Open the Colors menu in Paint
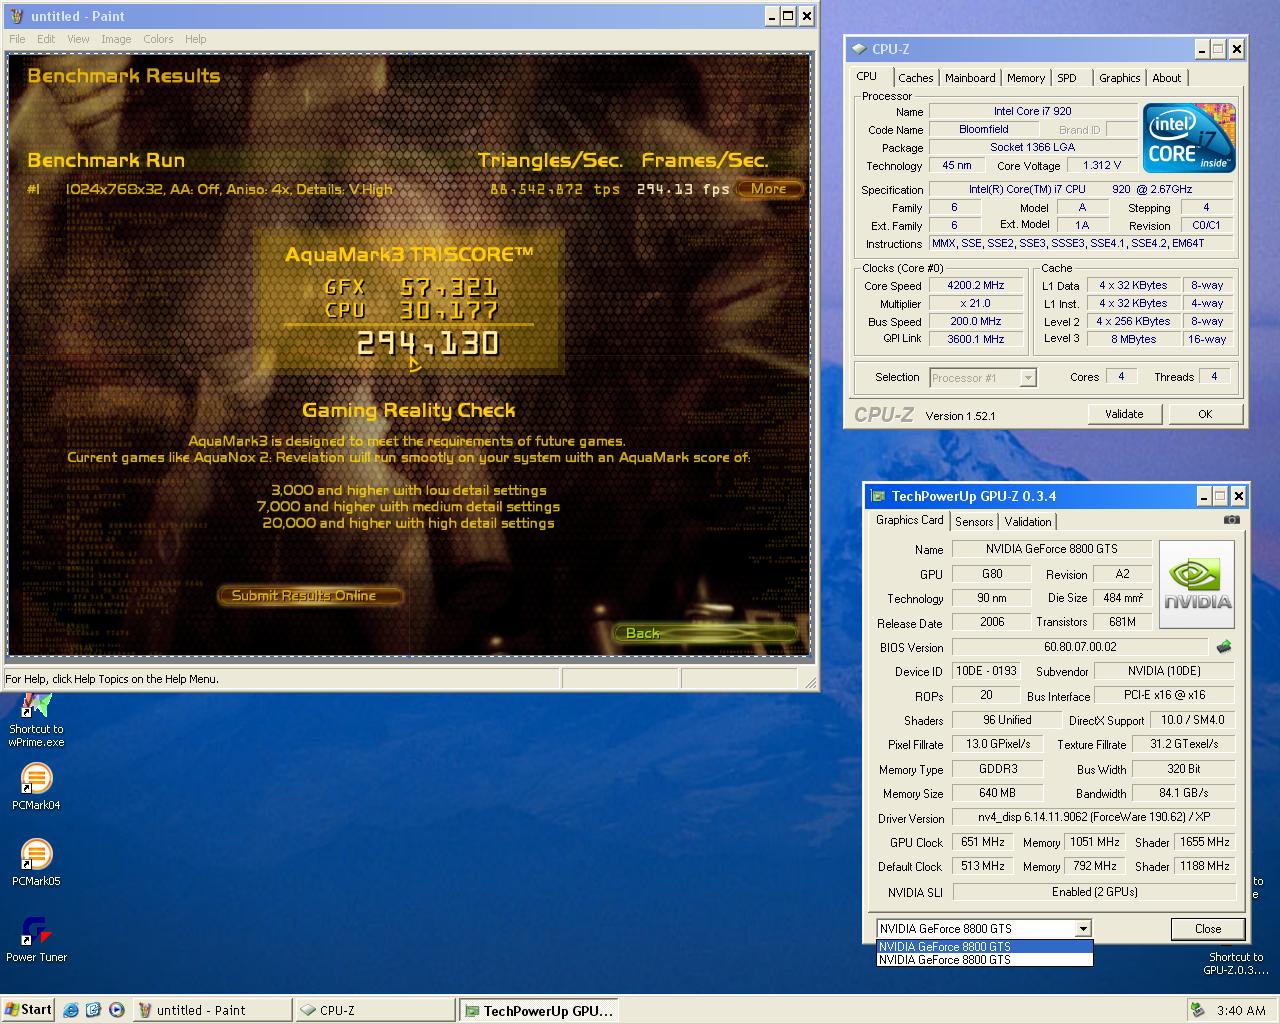Screen dimensions: 1280x1024 pyautogui.click(x=158, y=39)
